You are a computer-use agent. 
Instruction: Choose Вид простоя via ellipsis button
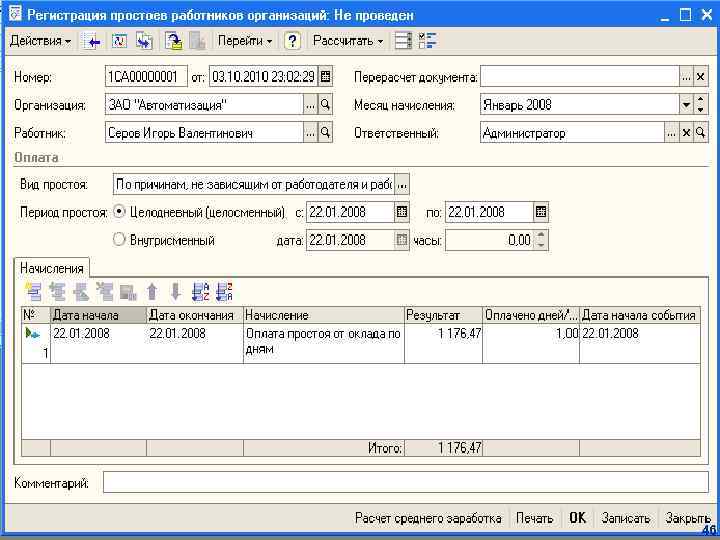click(402, 185)
